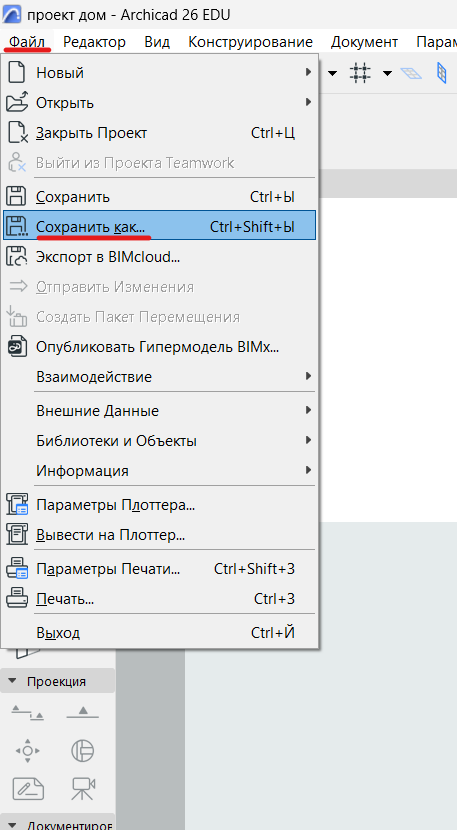Click the New document icon beside Новый

click(16, 72)
